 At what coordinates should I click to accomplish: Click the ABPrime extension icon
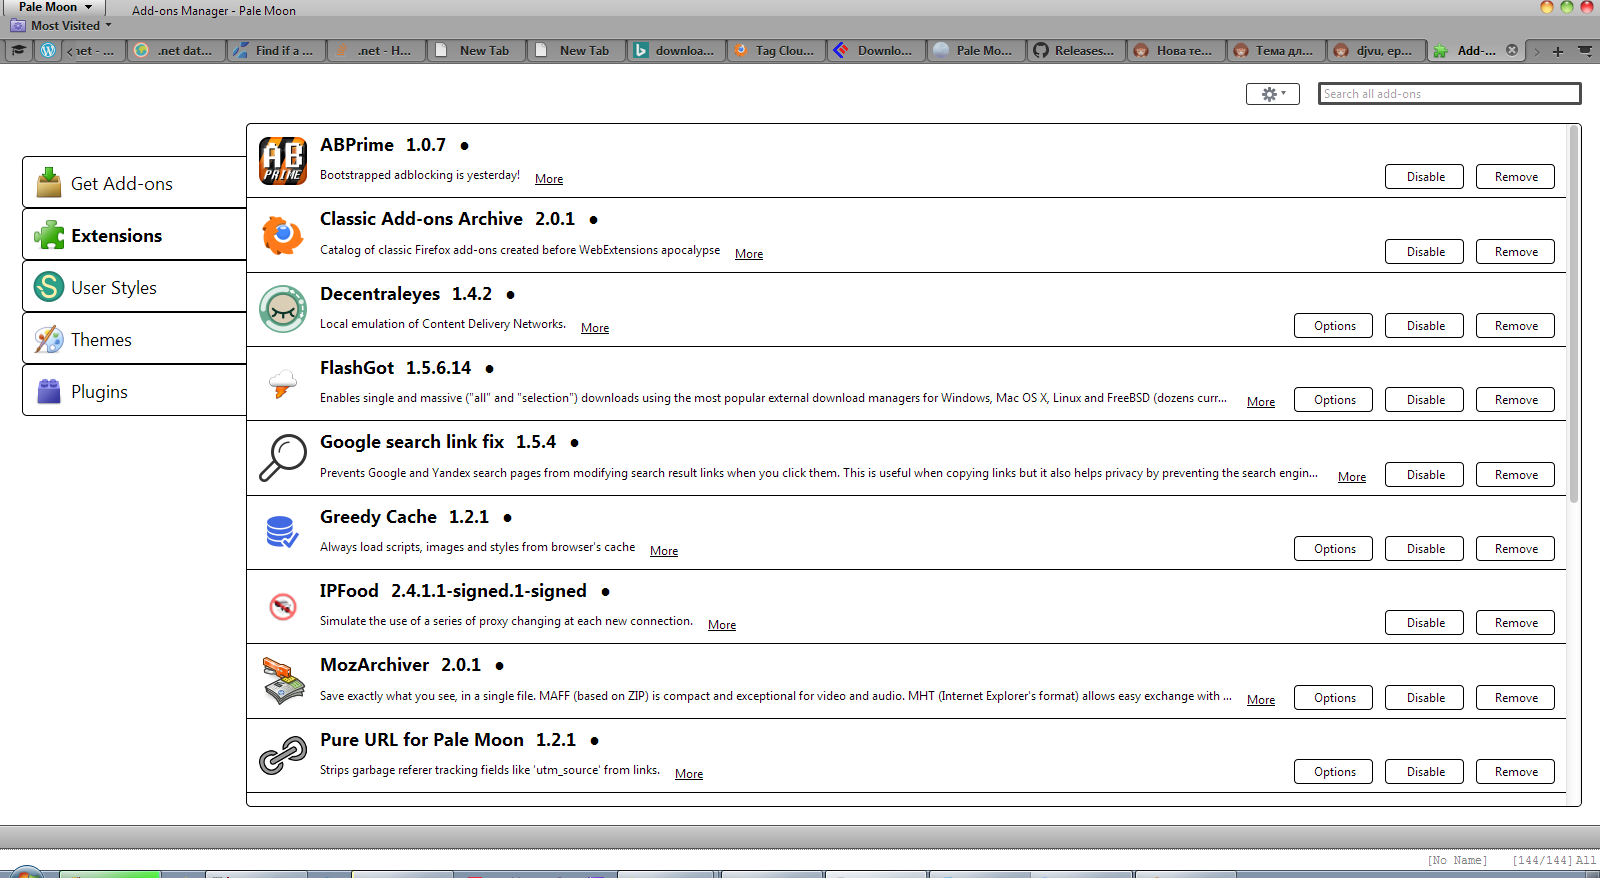click(x=283, y=161)
